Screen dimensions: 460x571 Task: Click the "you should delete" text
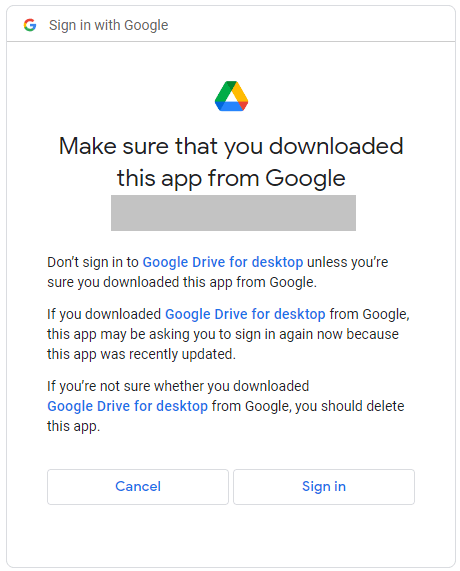pos(350,406)
